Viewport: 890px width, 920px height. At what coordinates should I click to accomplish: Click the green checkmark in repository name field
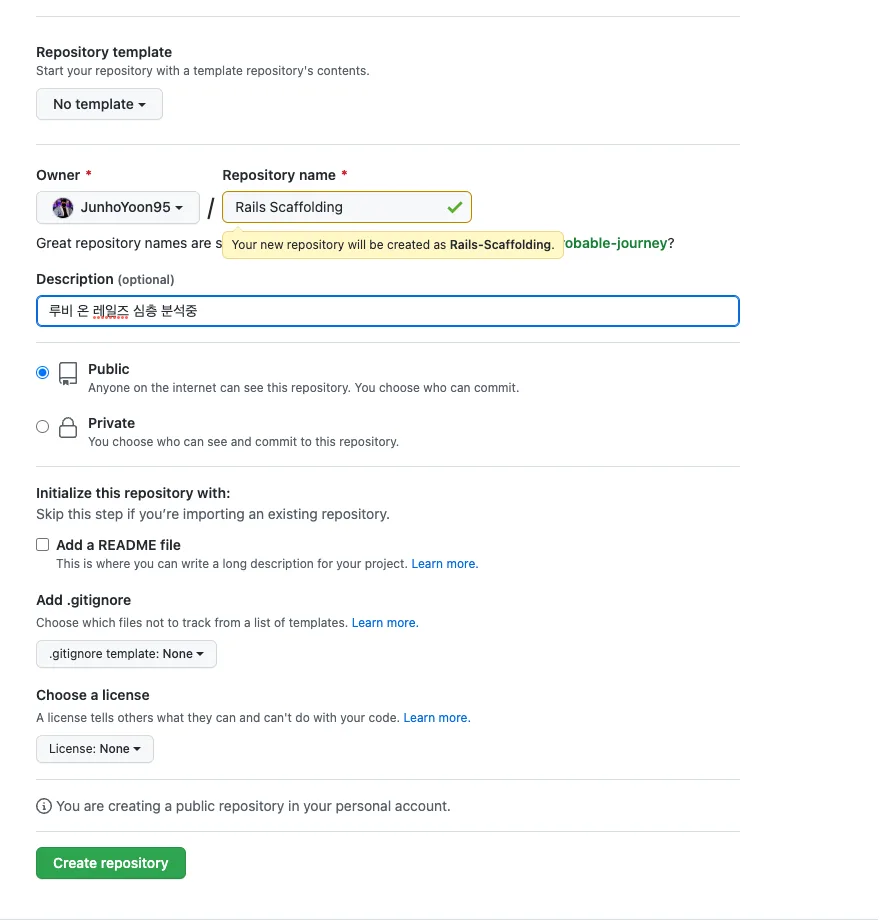tap(455, 207)
